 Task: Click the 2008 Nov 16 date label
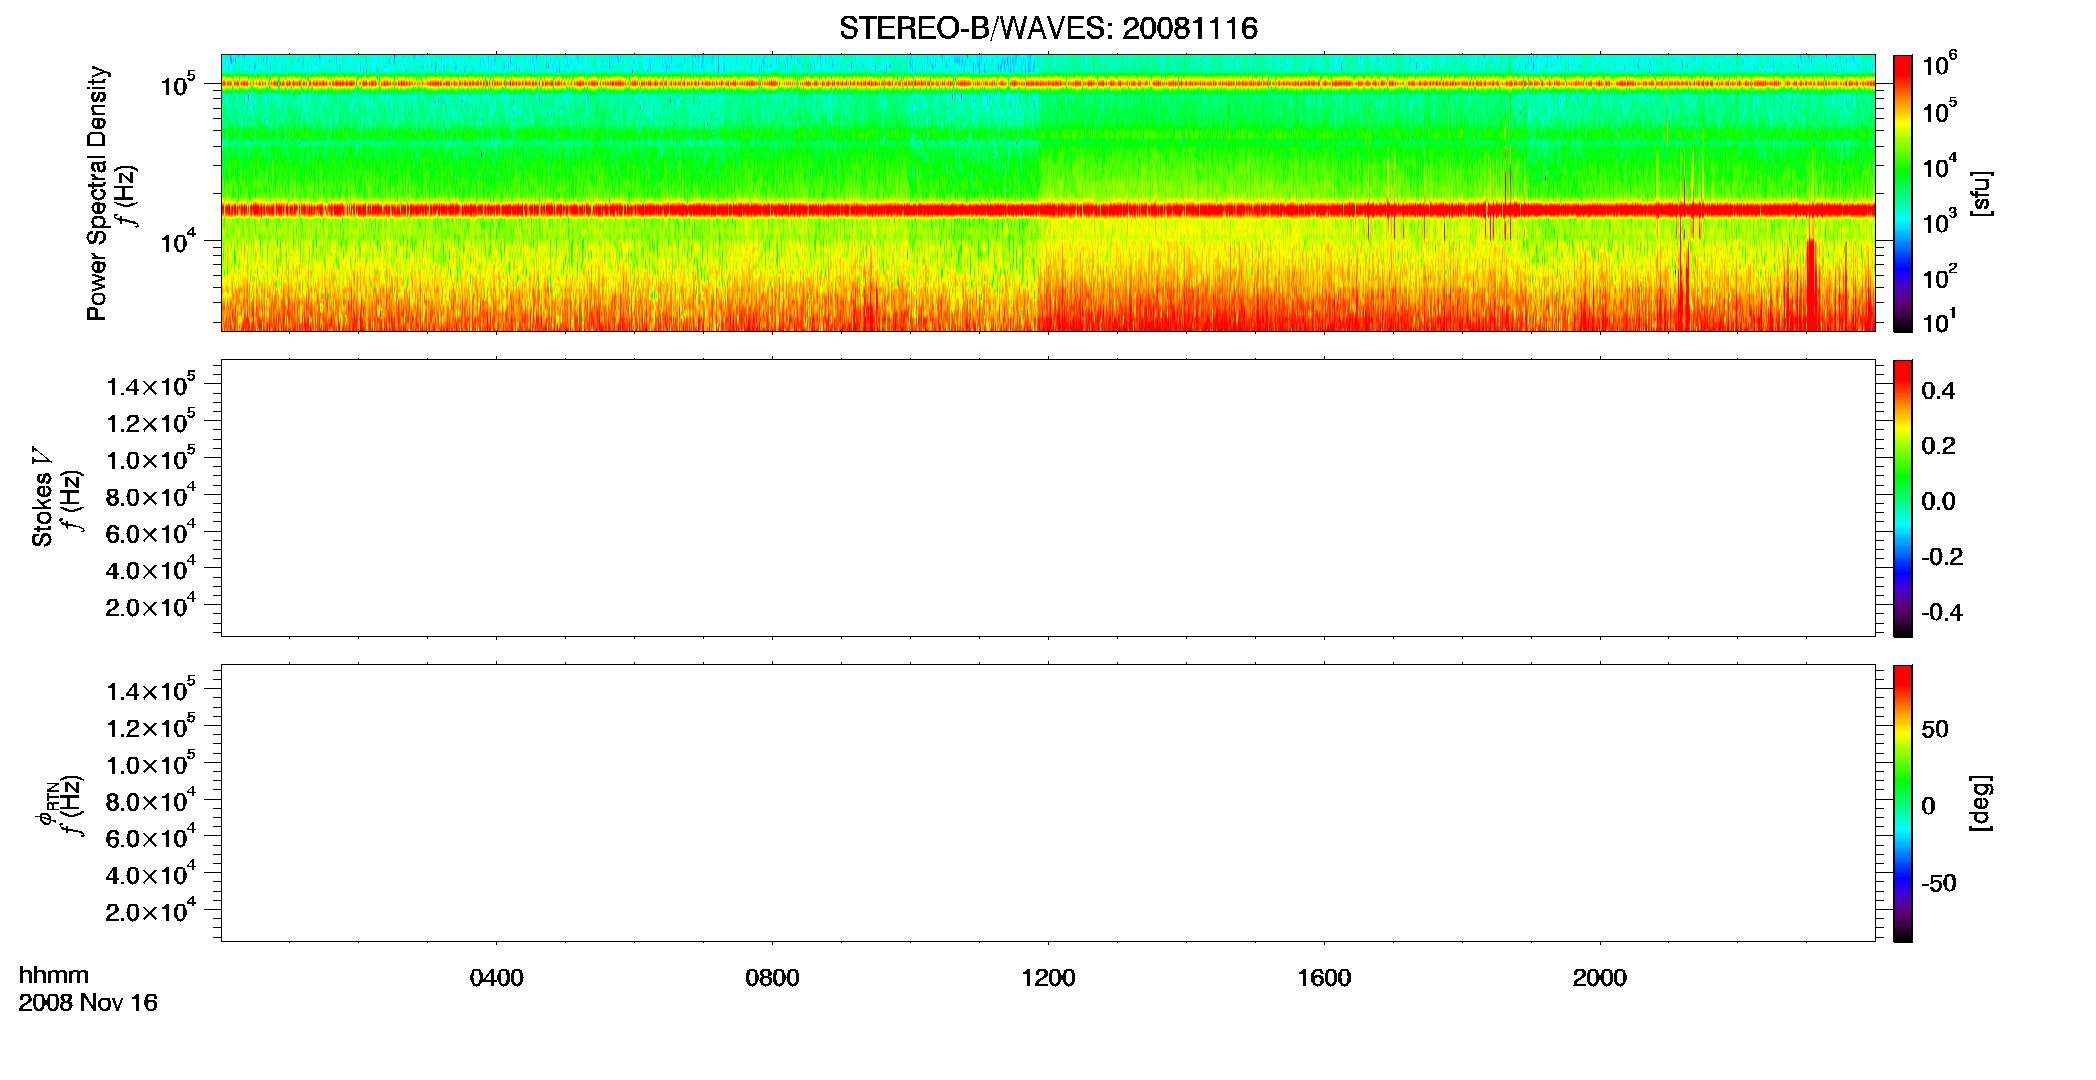(x=88, y=1003)
